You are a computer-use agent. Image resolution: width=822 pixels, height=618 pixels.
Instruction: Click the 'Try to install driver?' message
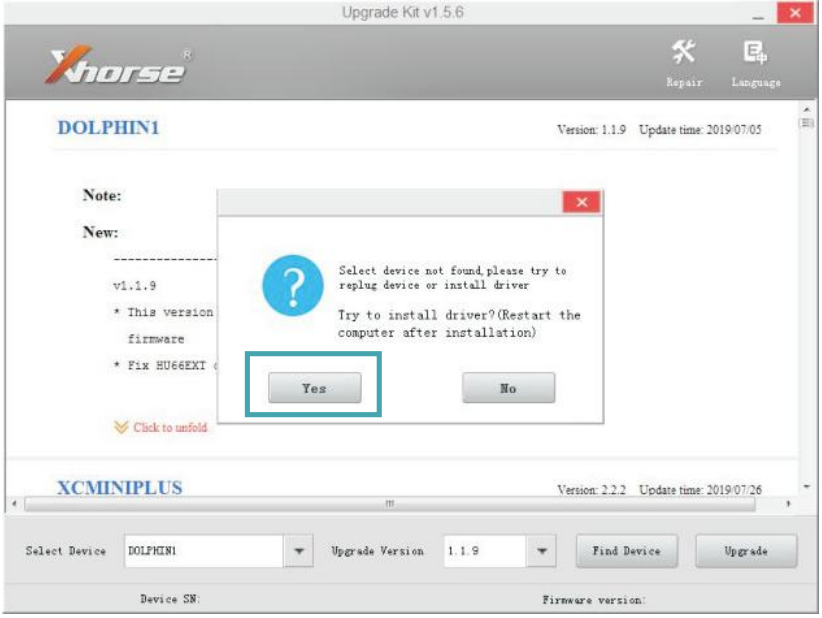pyautogui.click(x=459, y=324)
